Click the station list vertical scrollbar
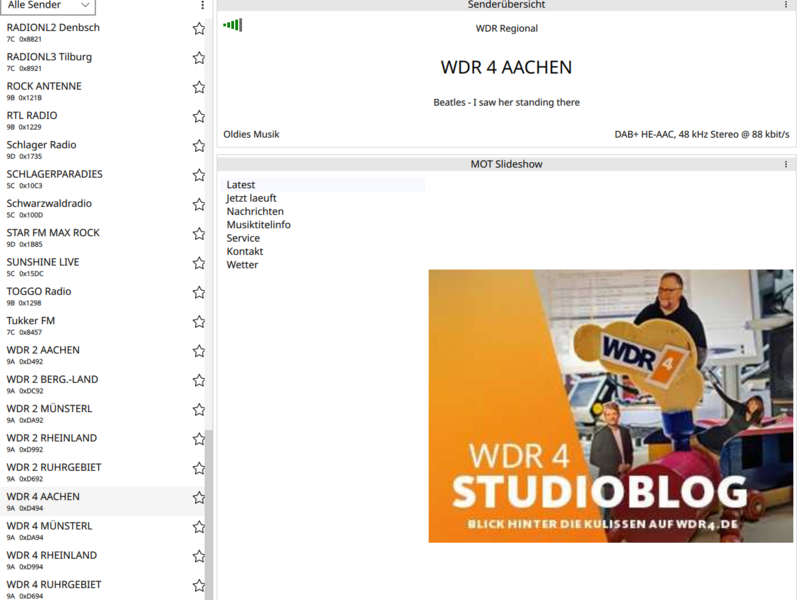800x600 pixels. [209, 515]
